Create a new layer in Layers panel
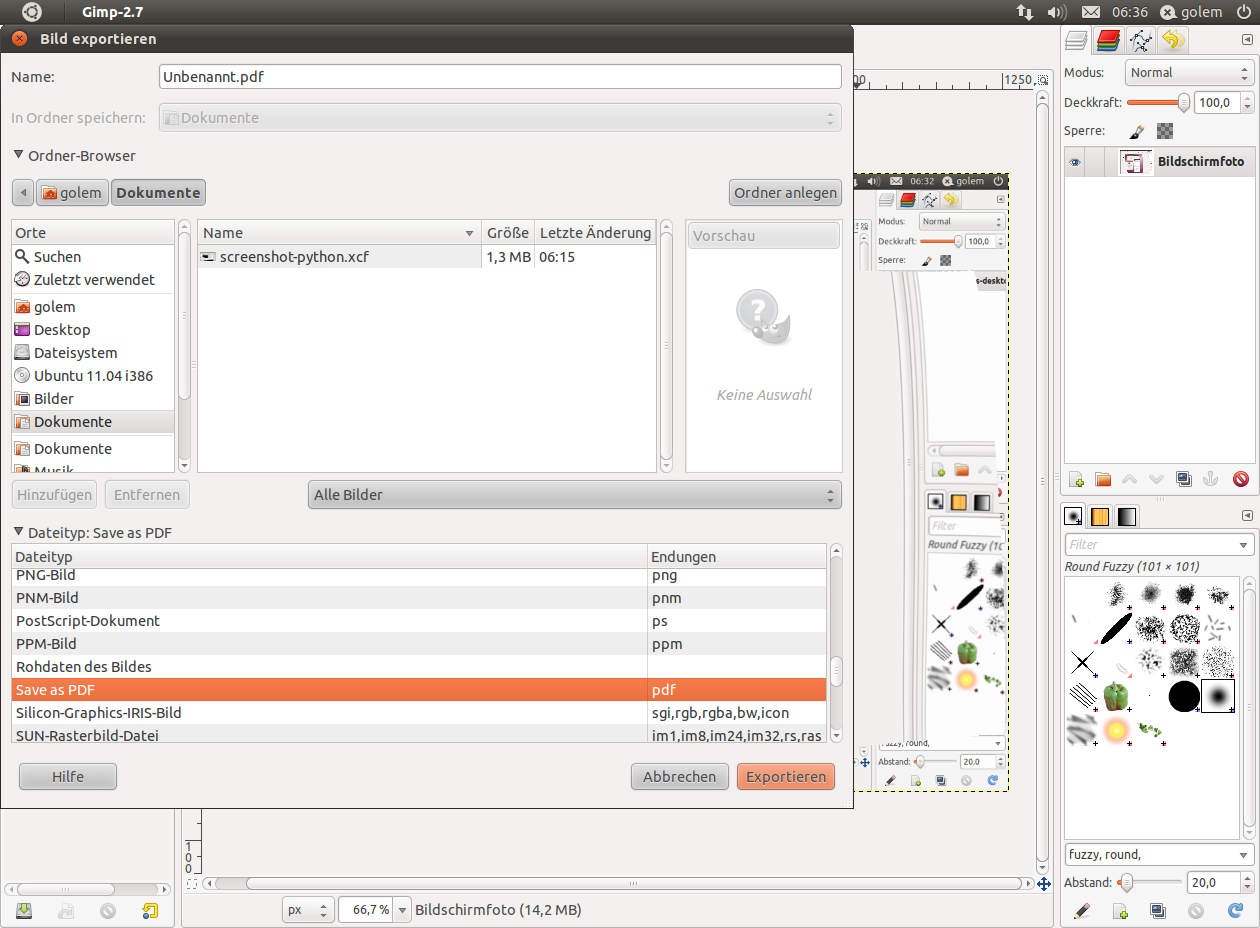Viewport: 1260px width, 928px height. (1076, 479)
